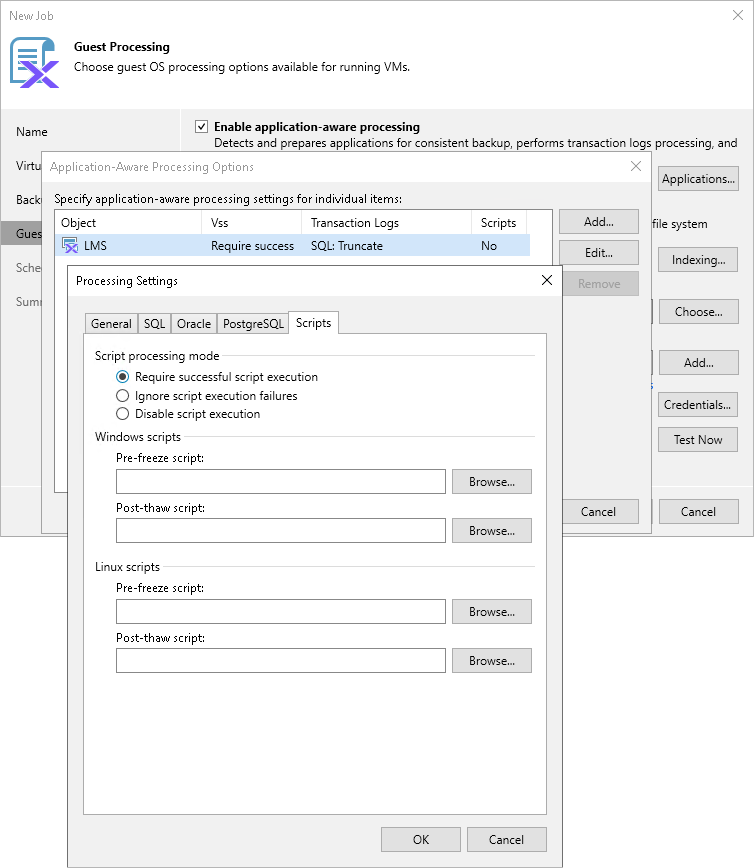Select Require successful script execution
Viewport: 754px width, 868px height.
coord(123,377)
